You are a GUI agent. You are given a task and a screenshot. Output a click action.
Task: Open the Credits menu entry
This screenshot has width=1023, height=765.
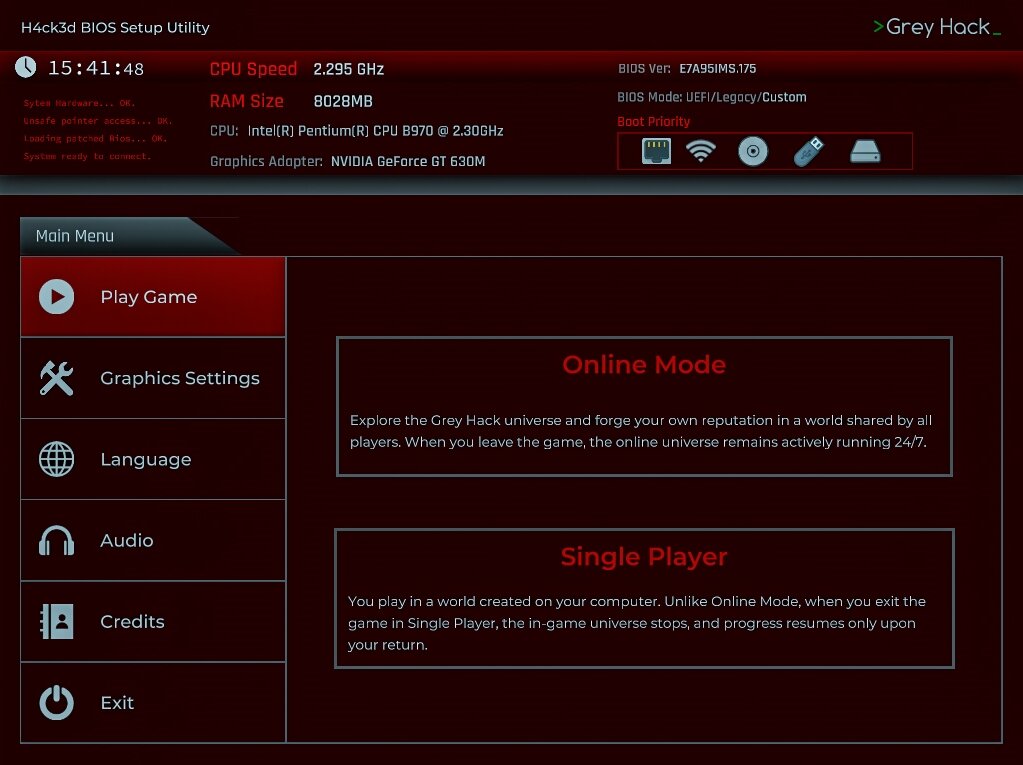pyautogui.click(x=153, y=622)
